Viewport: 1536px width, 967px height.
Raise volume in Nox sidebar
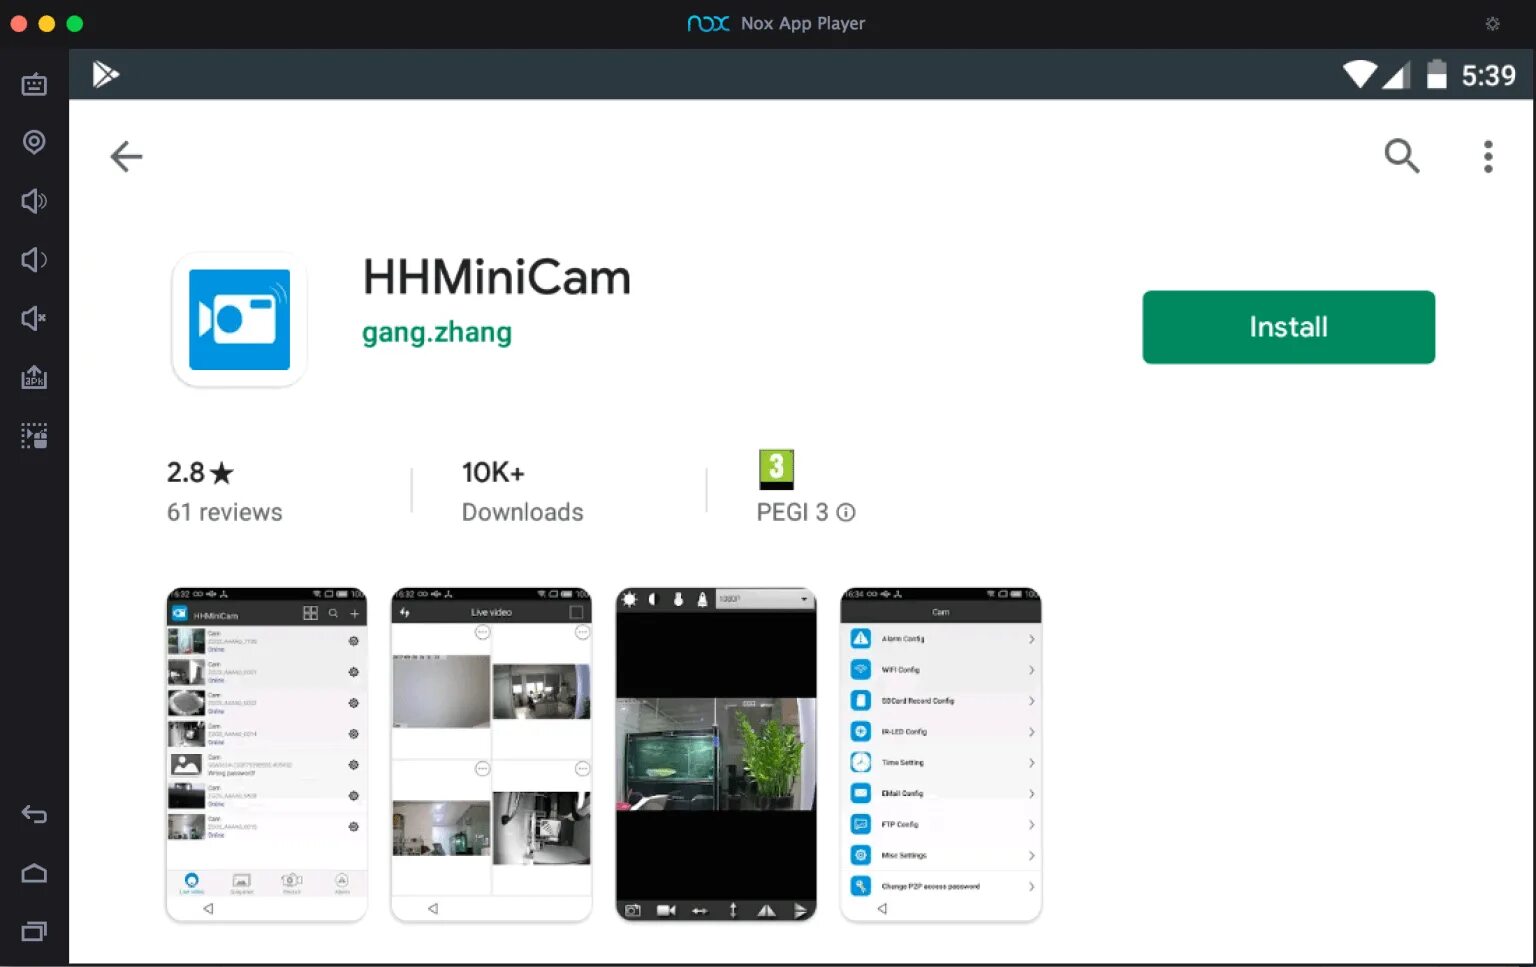pos(34,201)
